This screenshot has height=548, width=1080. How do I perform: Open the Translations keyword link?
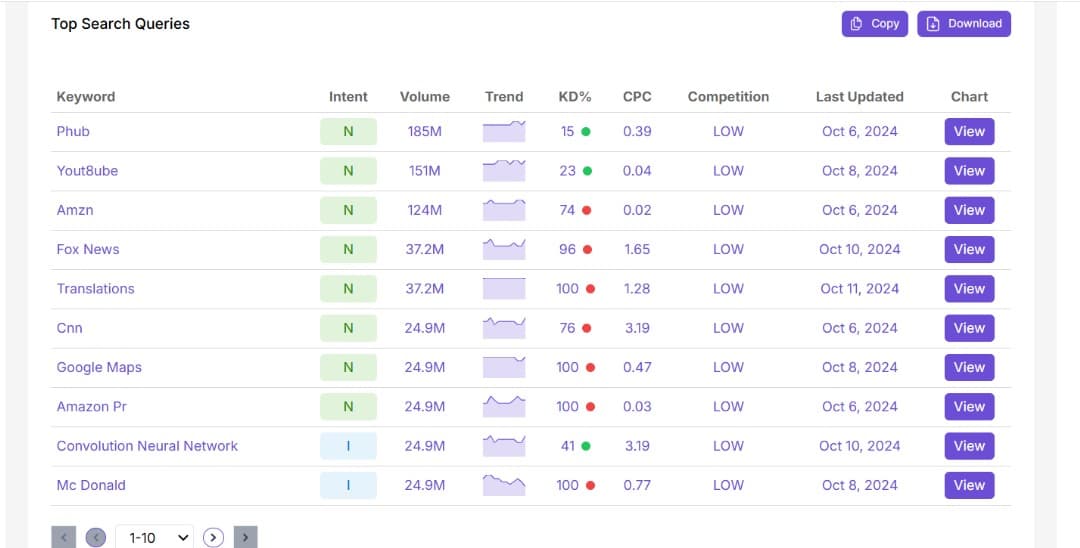tap(96, 289)
